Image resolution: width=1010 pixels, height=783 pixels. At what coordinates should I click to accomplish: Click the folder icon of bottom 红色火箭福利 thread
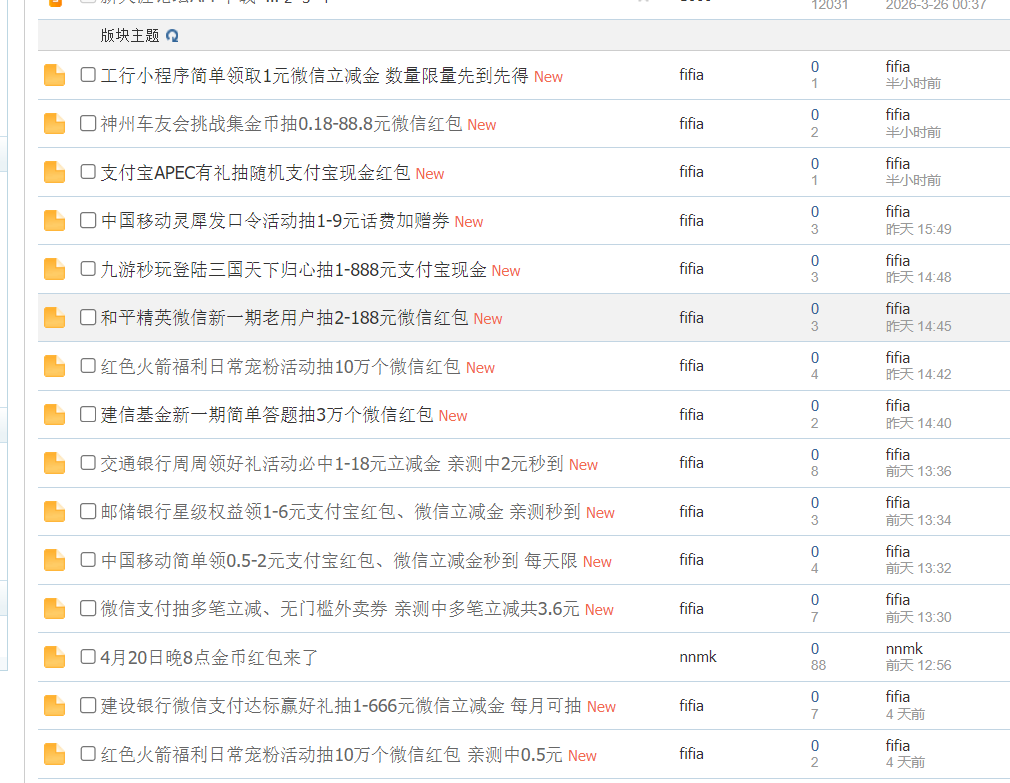tap(54, 754)
